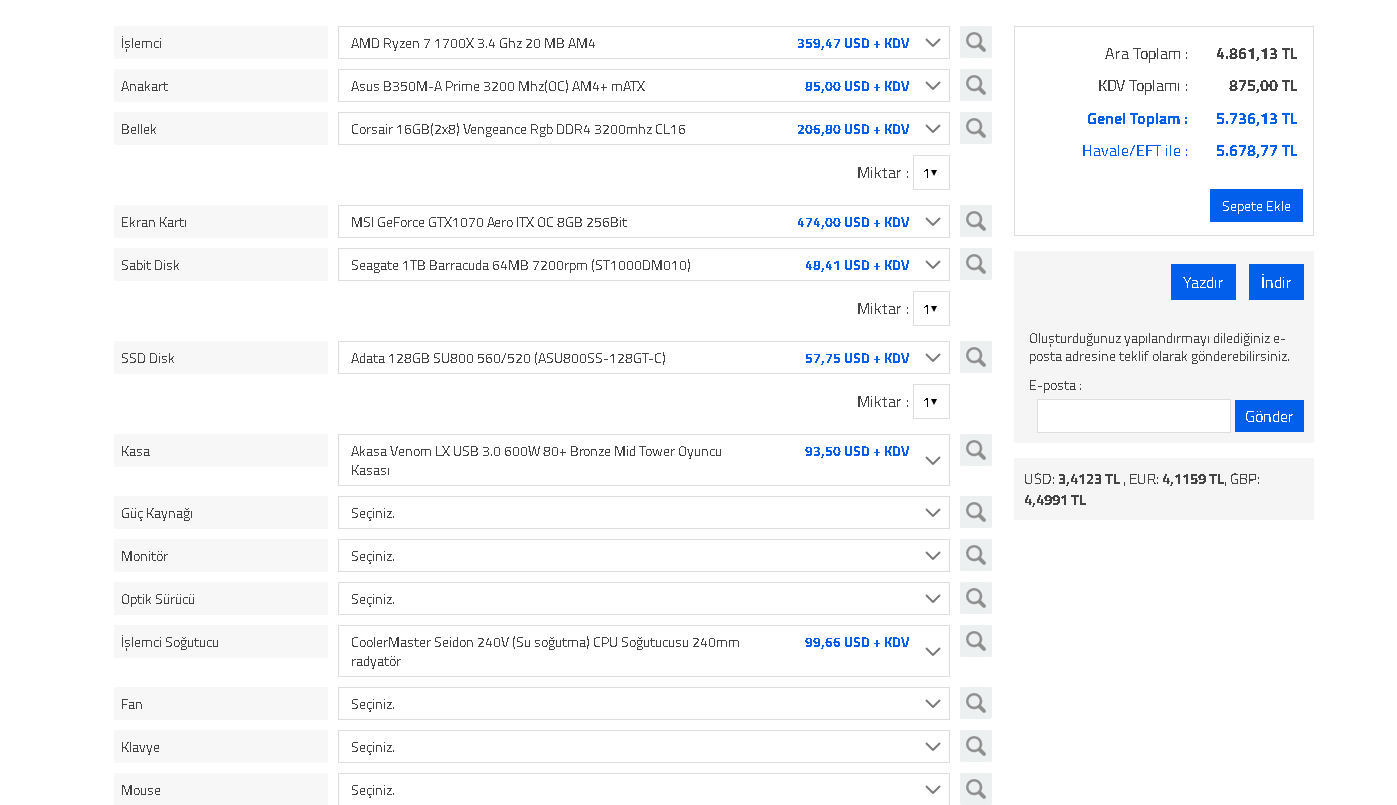
Task: Click the 359,47 USD + KDV price
Action: coord(853,43)
